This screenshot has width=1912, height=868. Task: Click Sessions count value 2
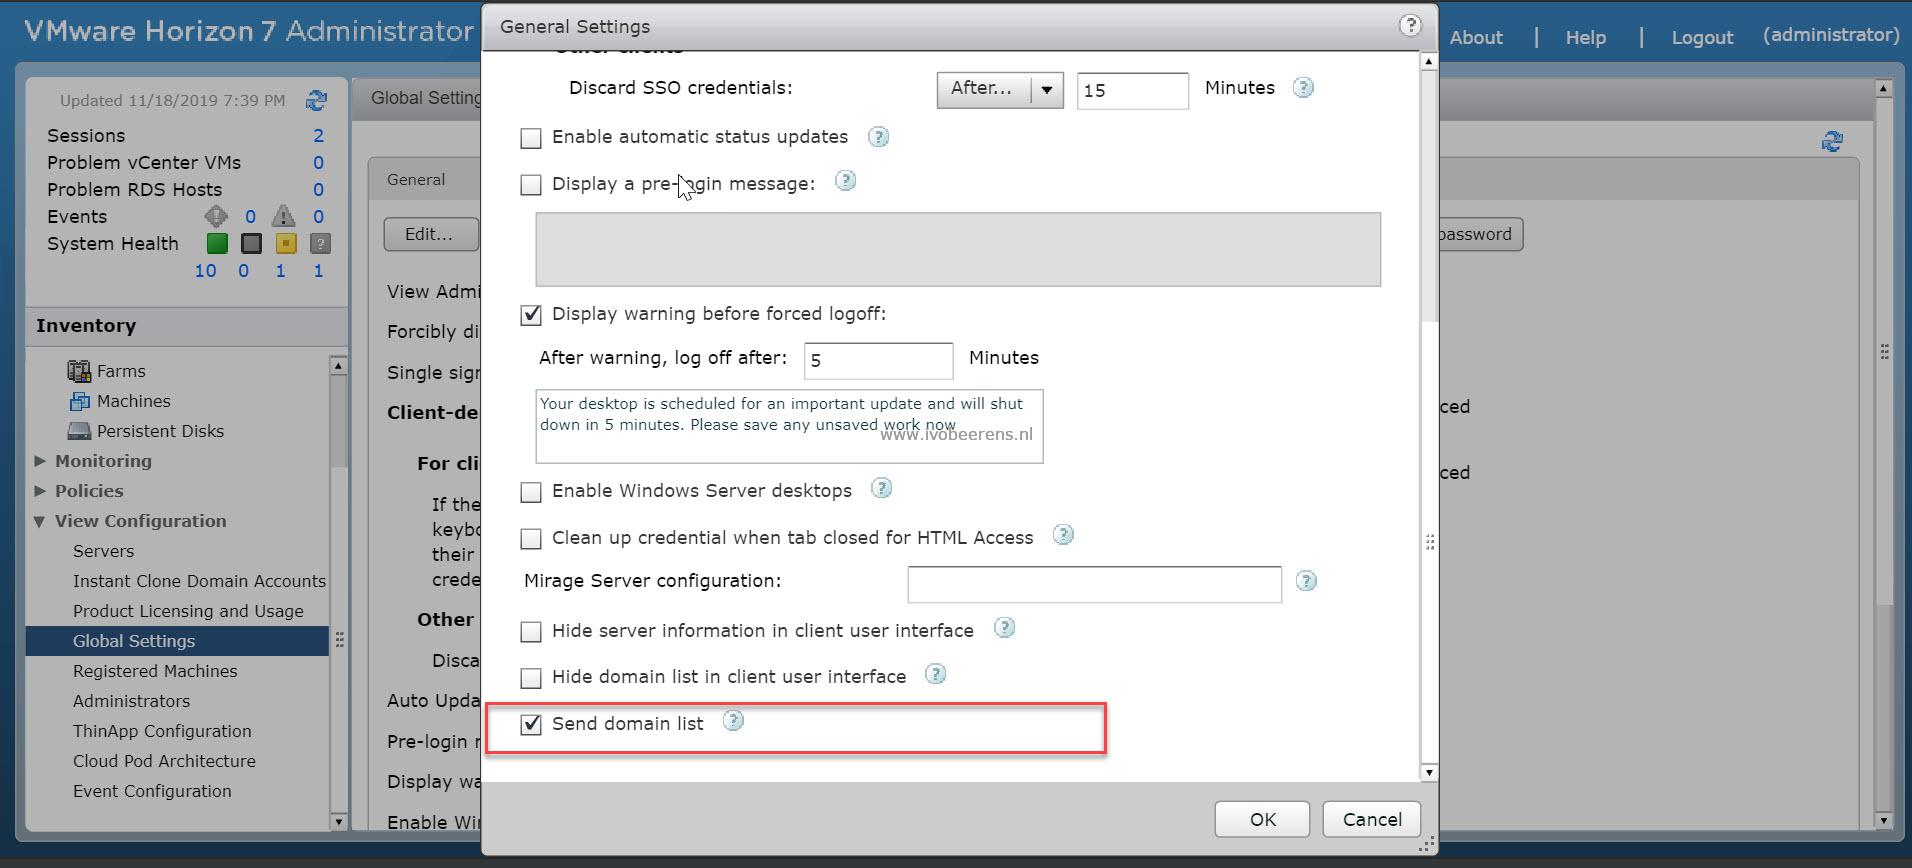pyautogui.click(x=319, y=135)
